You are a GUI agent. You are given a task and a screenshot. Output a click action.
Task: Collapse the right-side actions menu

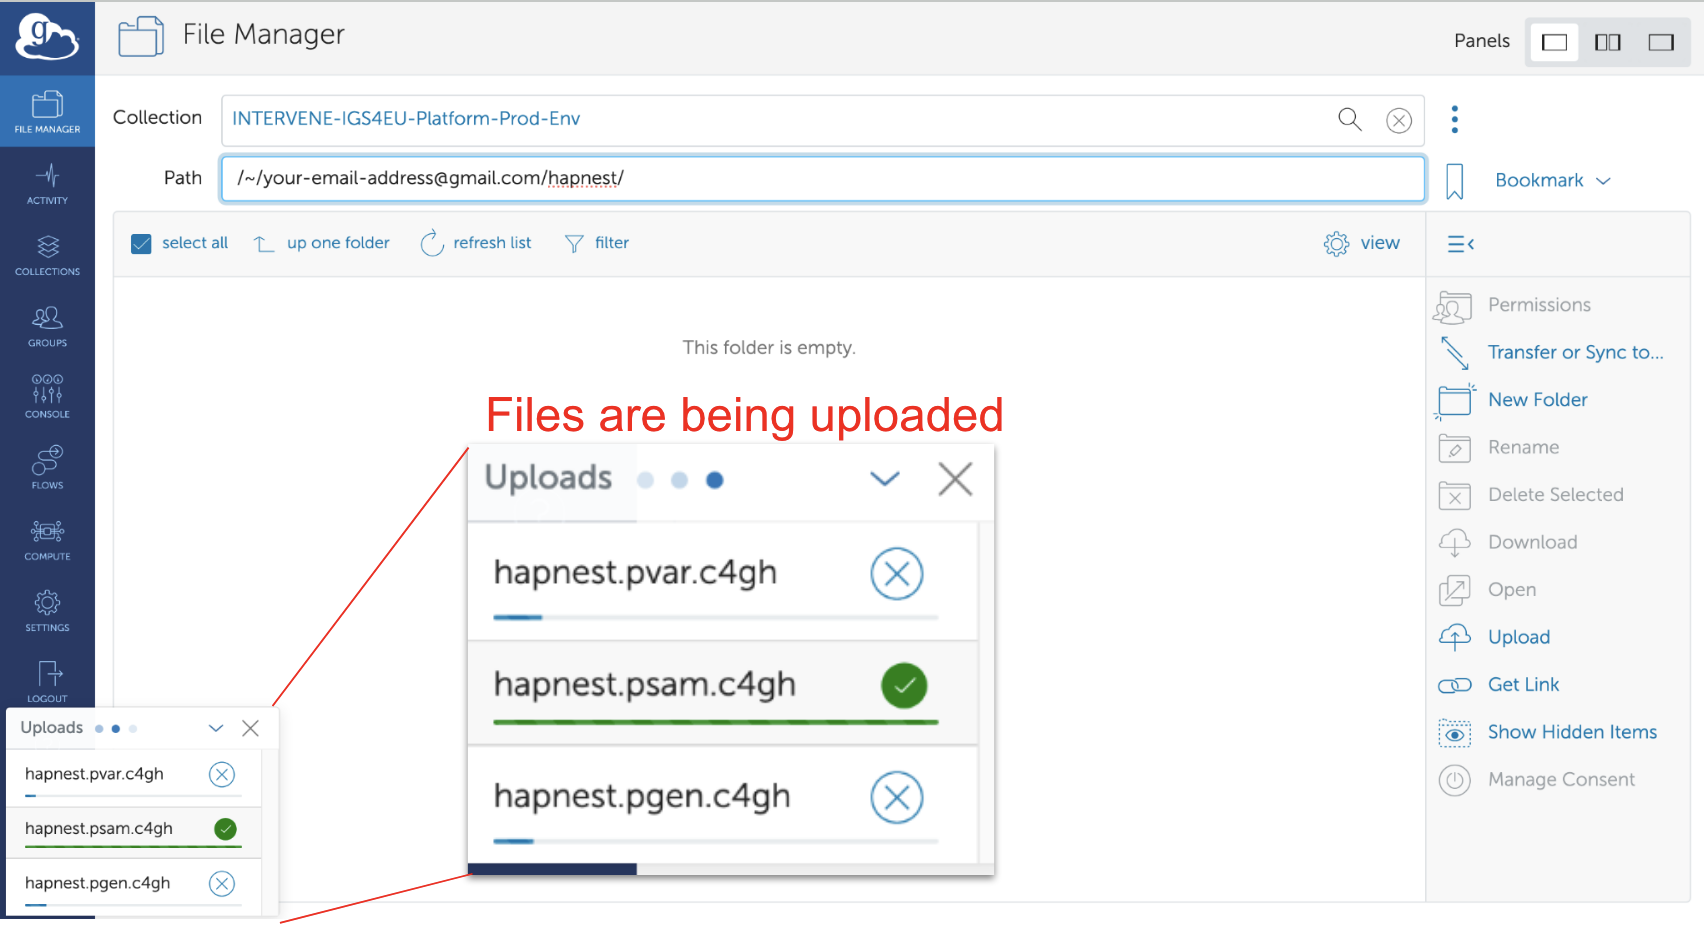click(x=1460, y=243)
